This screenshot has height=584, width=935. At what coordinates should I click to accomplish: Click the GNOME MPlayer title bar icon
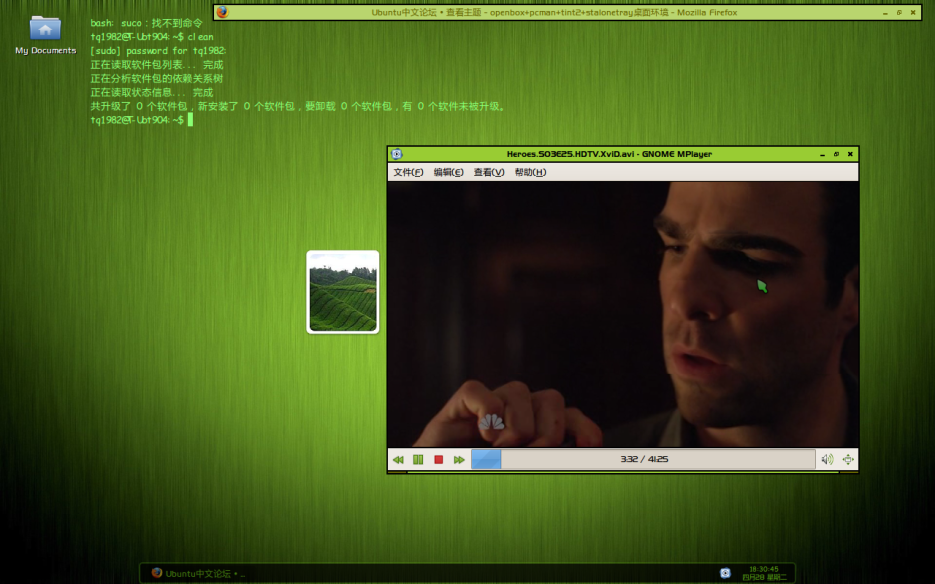tap(397, 154)
